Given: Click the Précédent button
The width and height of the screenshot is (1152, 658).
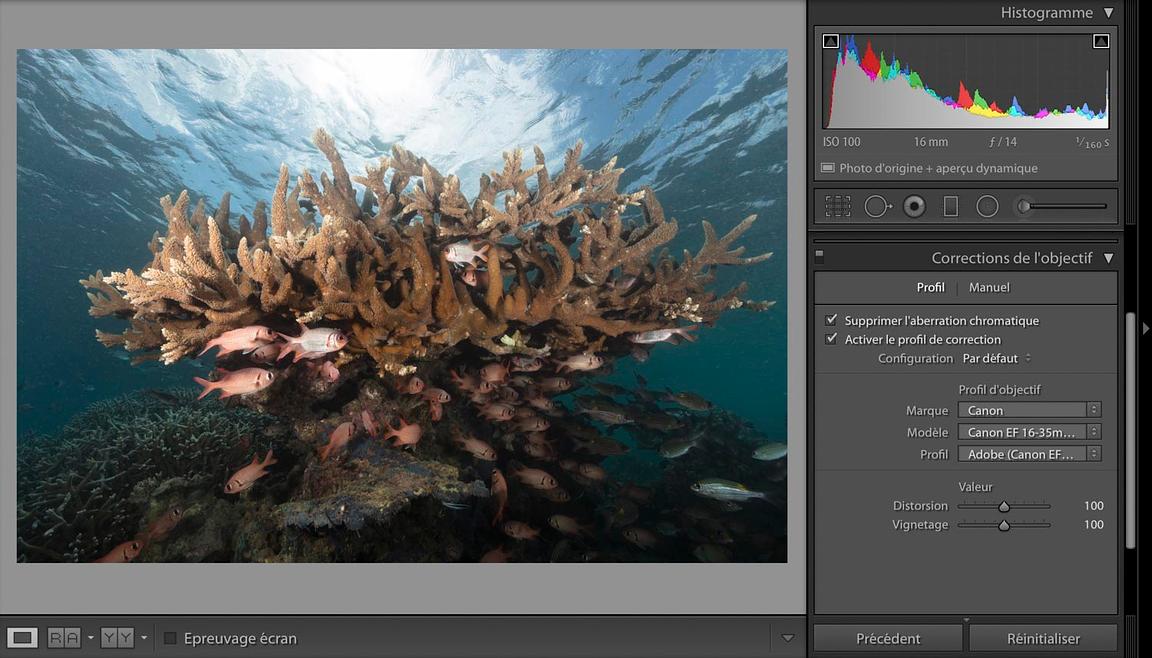Looking at the screenshot, I should point(888,639).
